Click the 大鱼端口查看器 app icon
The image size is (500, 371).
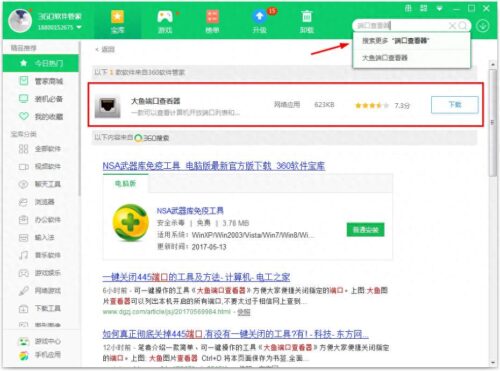107,106
